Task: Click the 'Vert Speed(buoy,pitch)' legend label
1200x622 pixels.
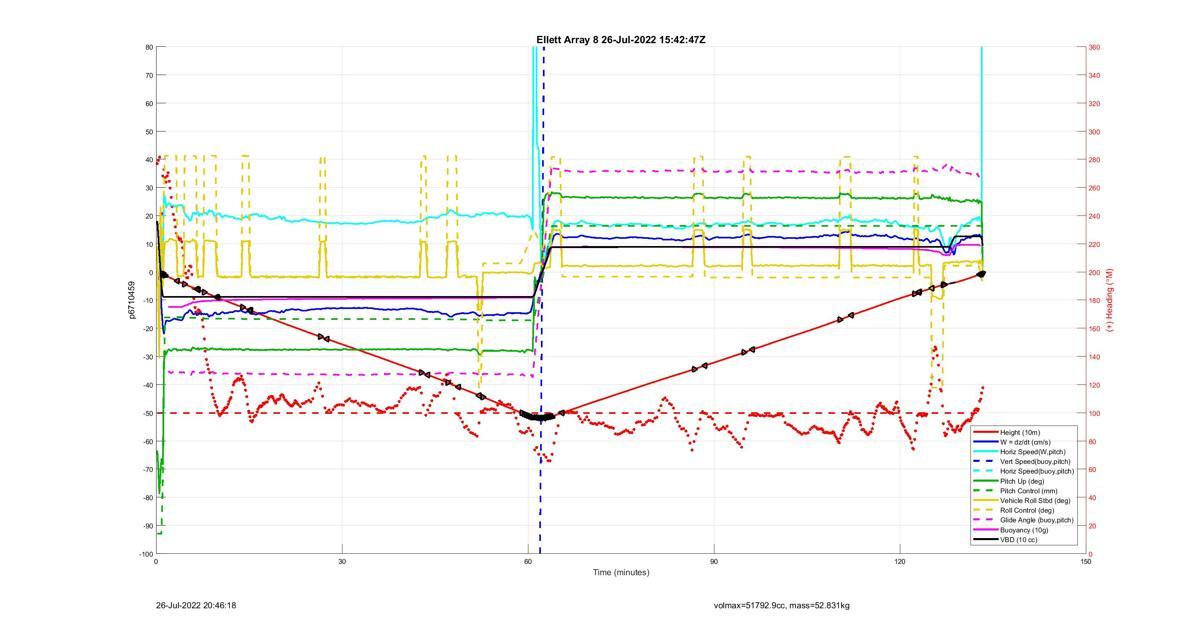Action: 1035,461
